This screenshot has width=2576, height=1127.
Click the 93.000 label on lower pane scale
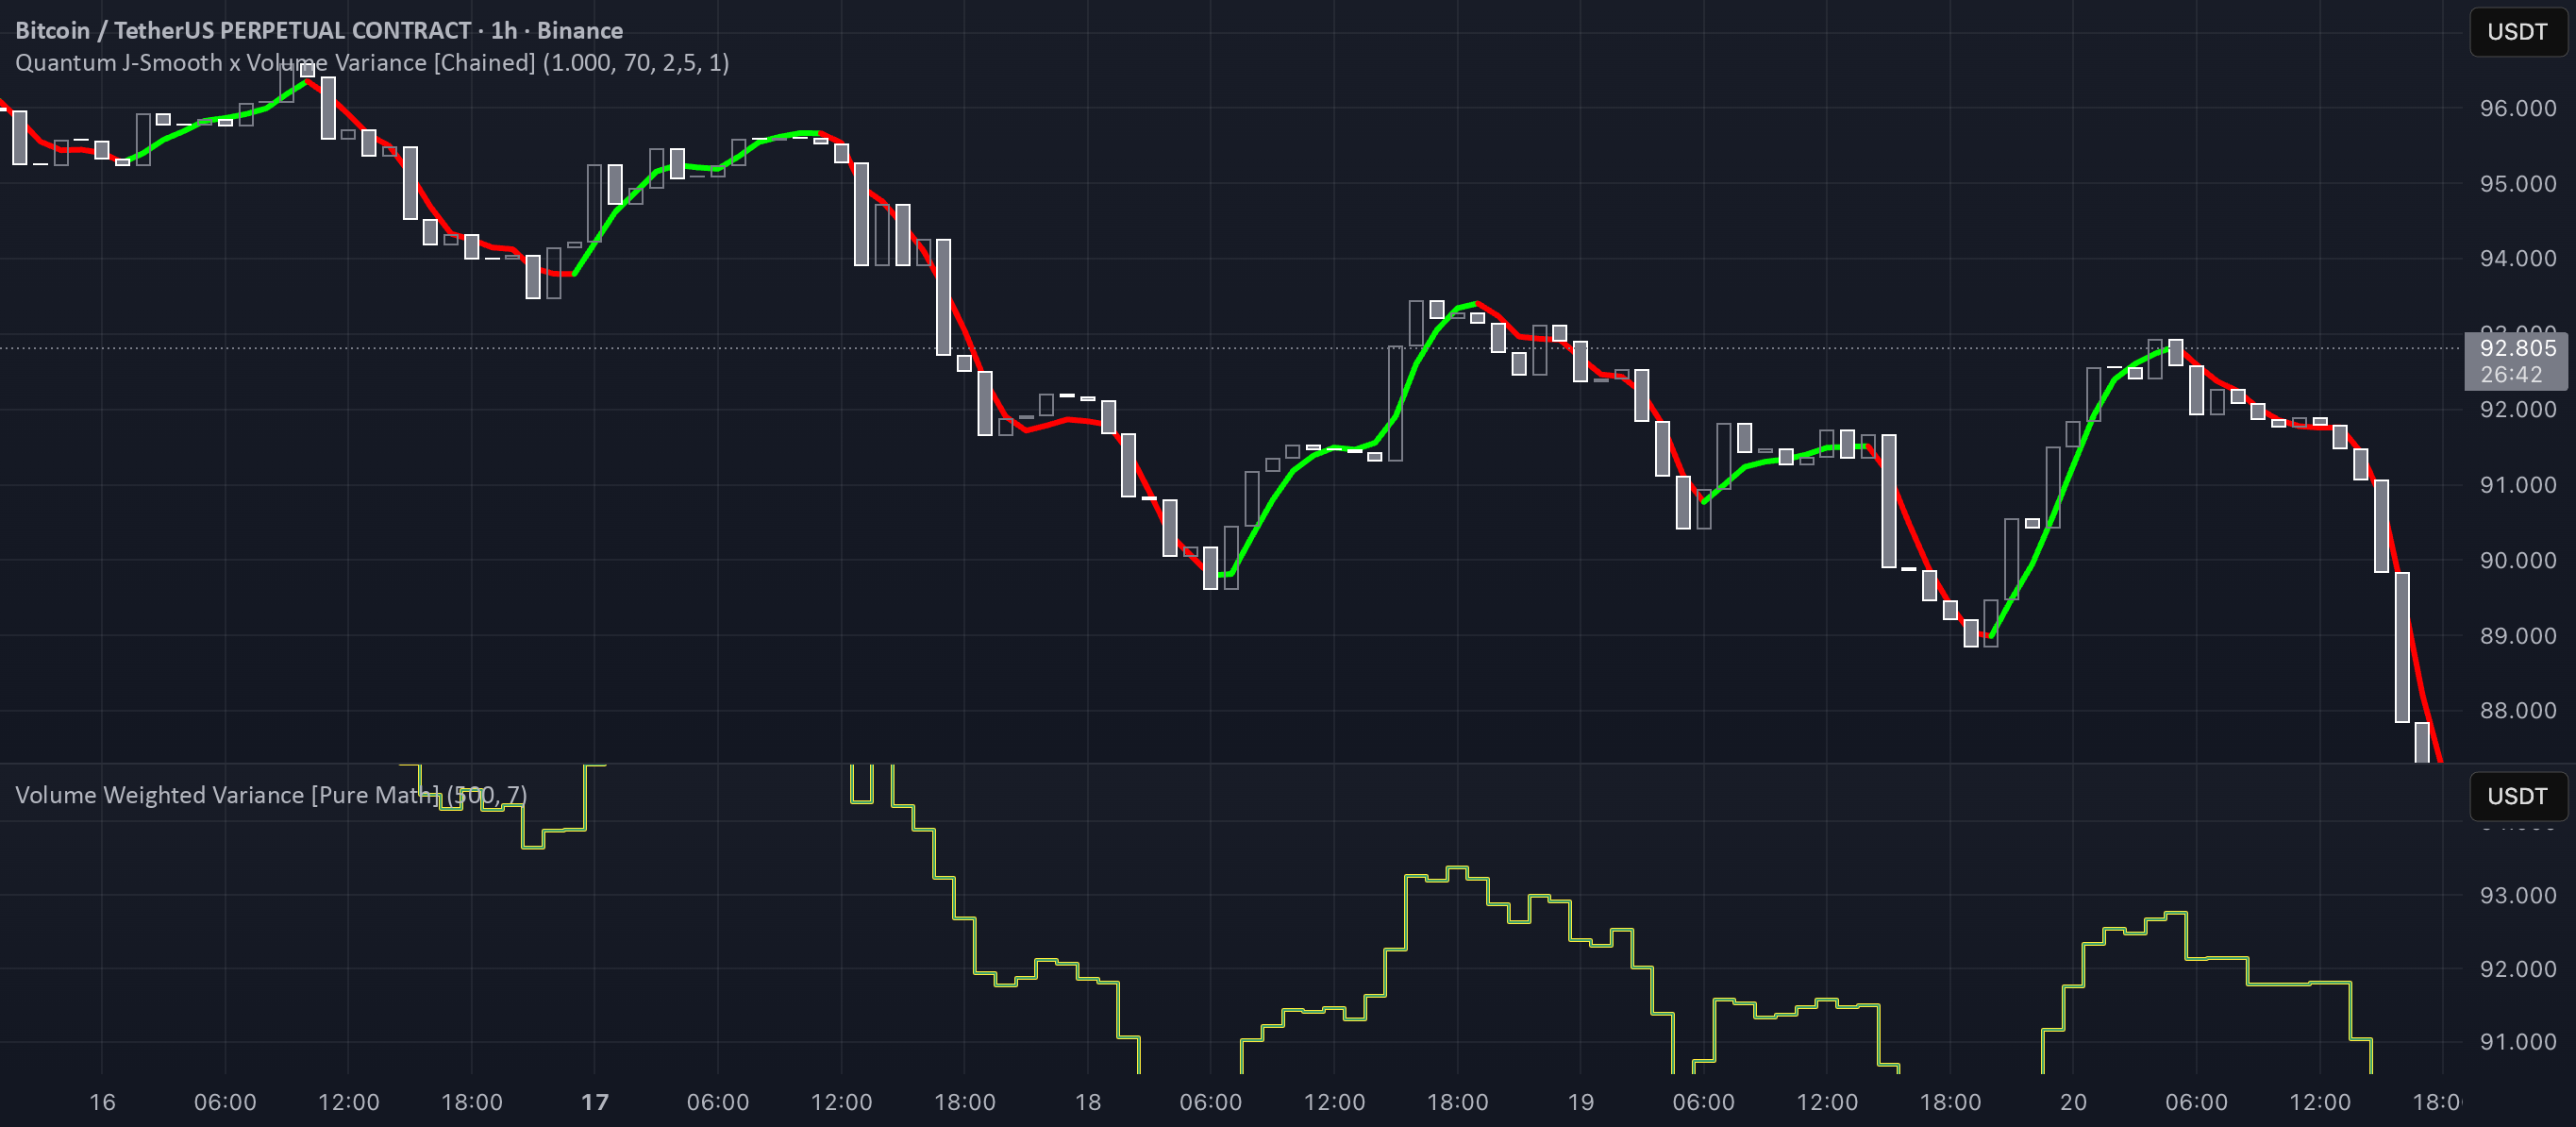click(x=2517, y=895)
